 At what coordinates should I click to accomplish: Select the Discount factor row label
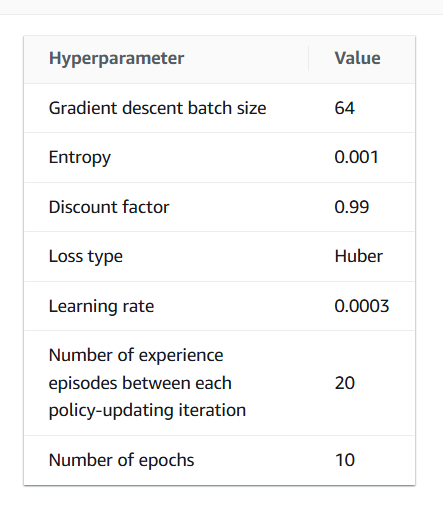pos(109,207)
